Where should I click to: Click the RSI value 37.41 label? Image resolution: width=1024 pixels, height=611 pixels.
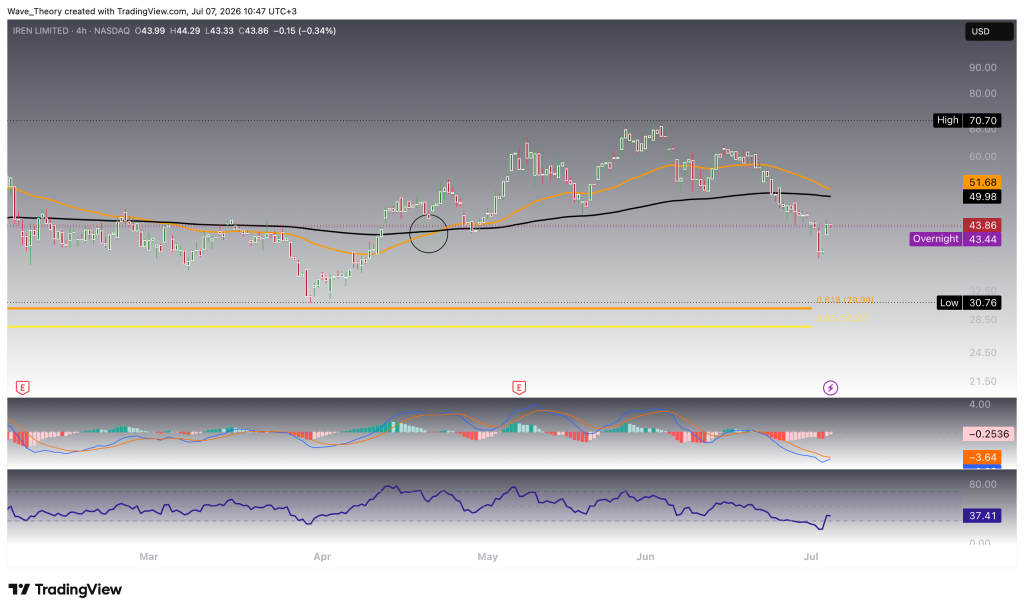(982, 516)
